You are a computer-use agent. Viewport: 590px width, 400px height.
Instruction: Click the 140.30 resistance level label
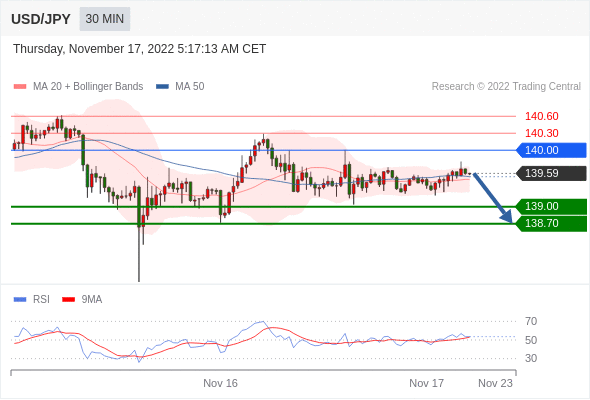click(541, 133)
